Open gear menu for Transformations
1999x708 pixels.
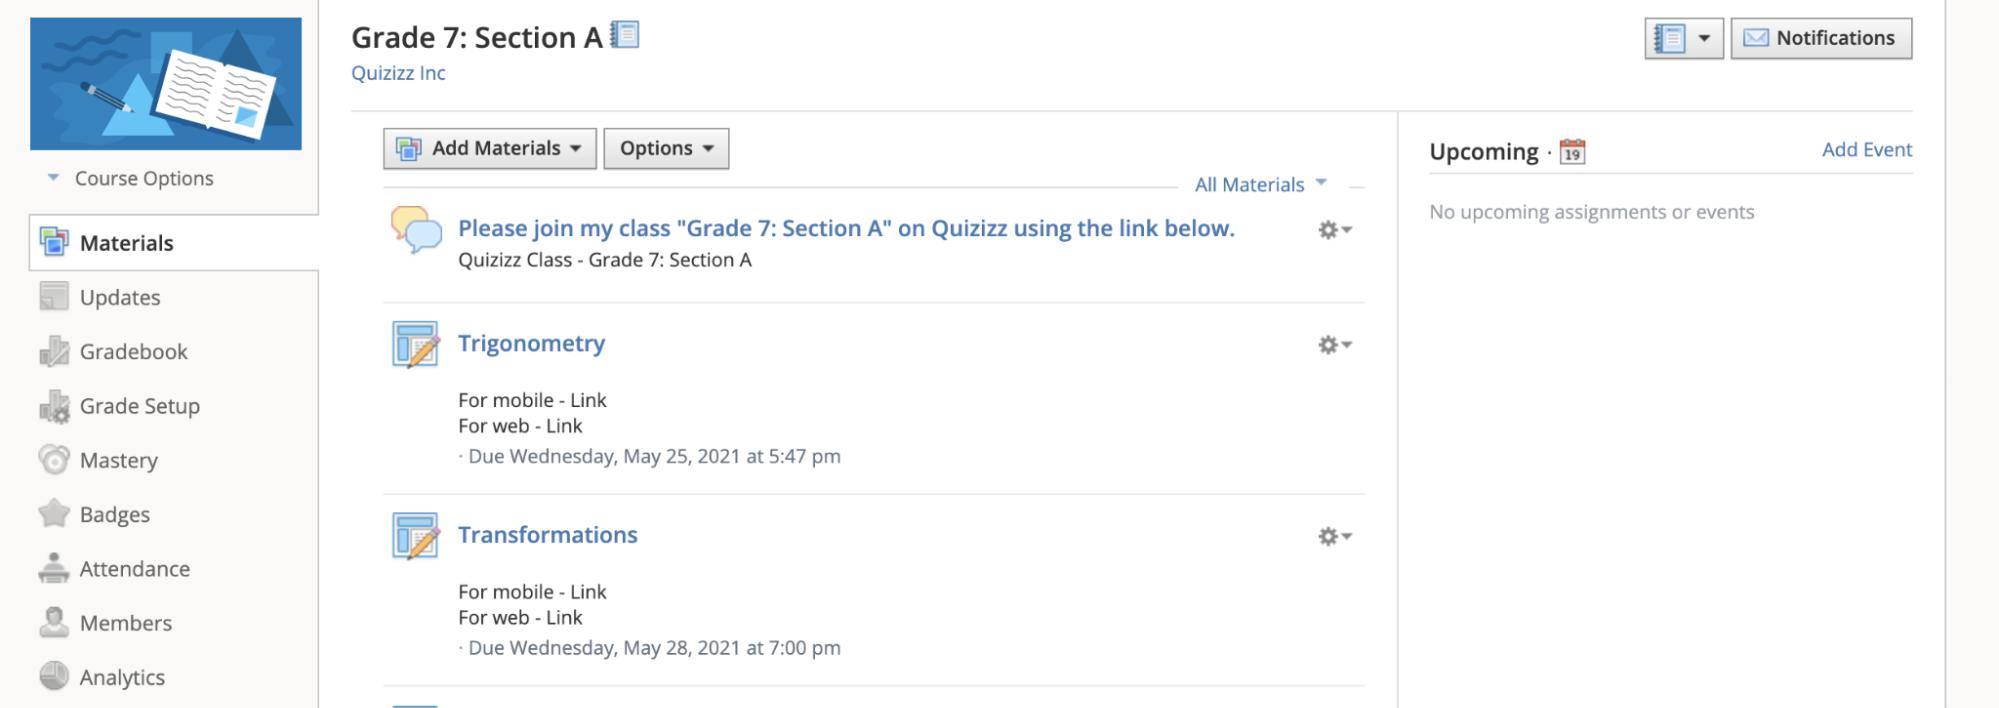1334,537
